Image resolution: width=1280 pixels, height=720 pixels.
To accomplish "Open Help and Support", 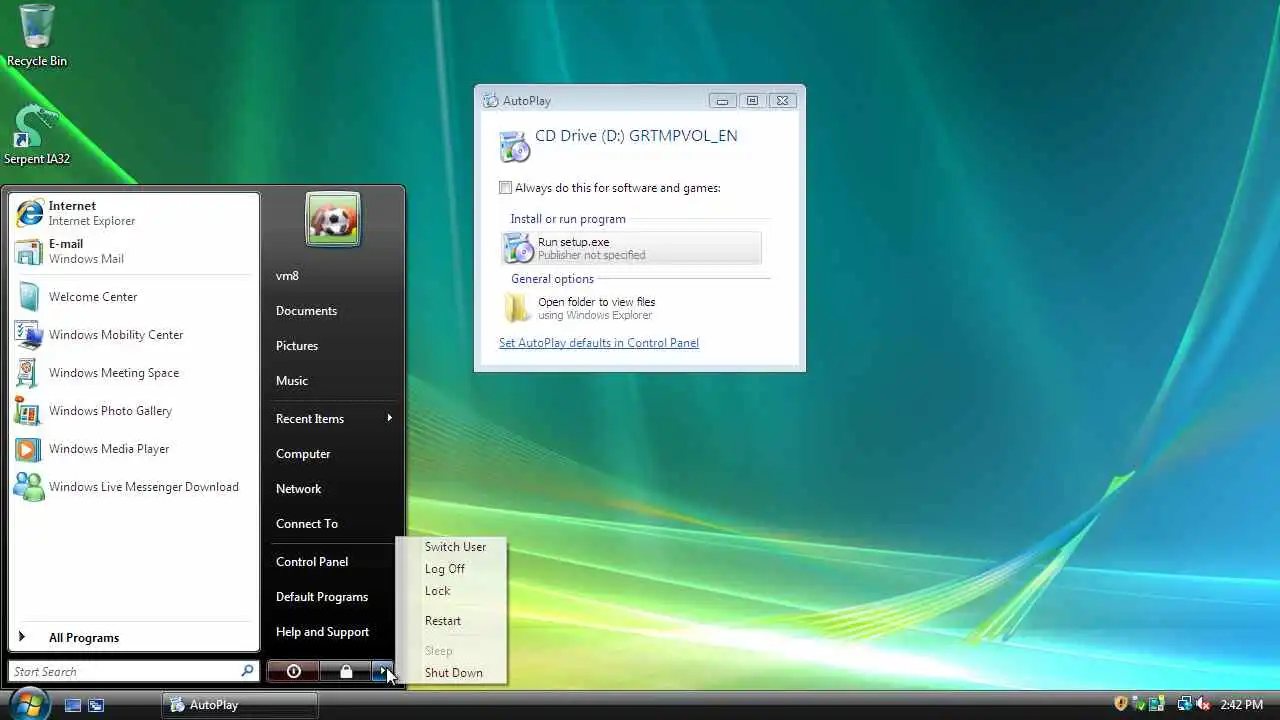I will (x=333, y=632).
